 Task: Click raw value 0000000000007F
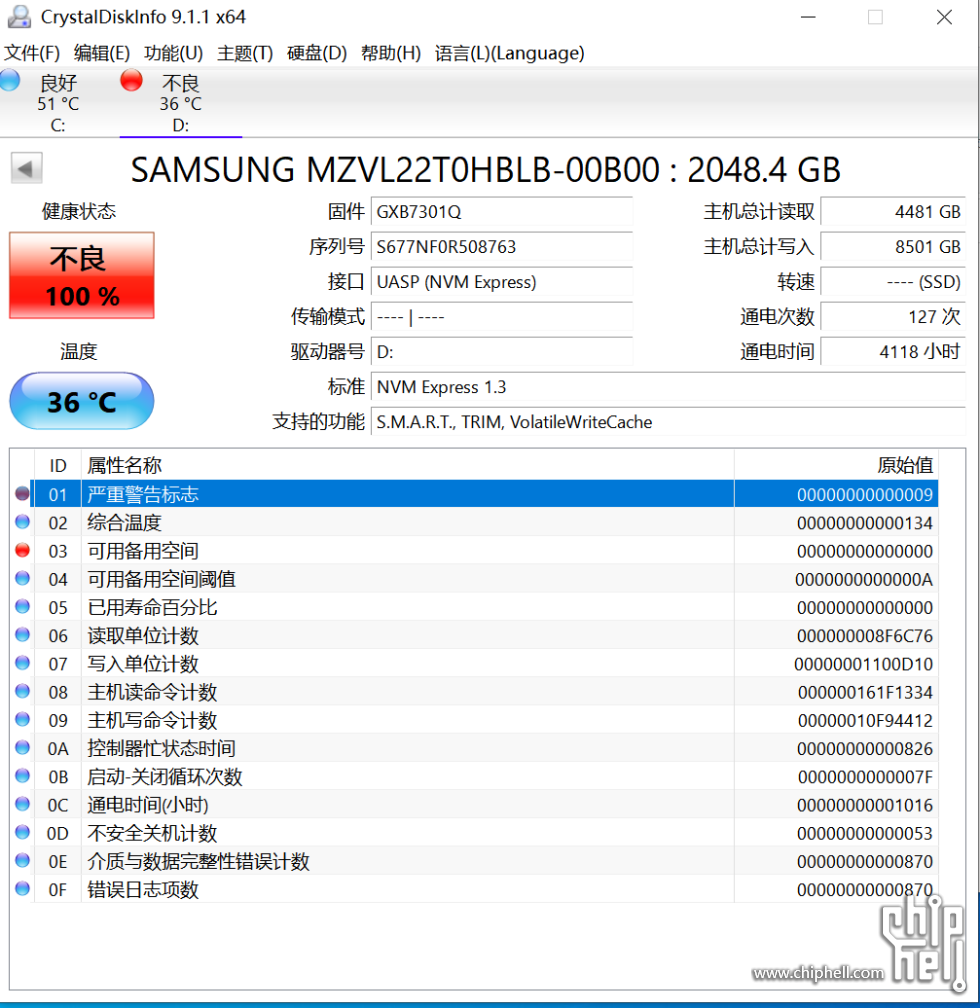point(866,777)
